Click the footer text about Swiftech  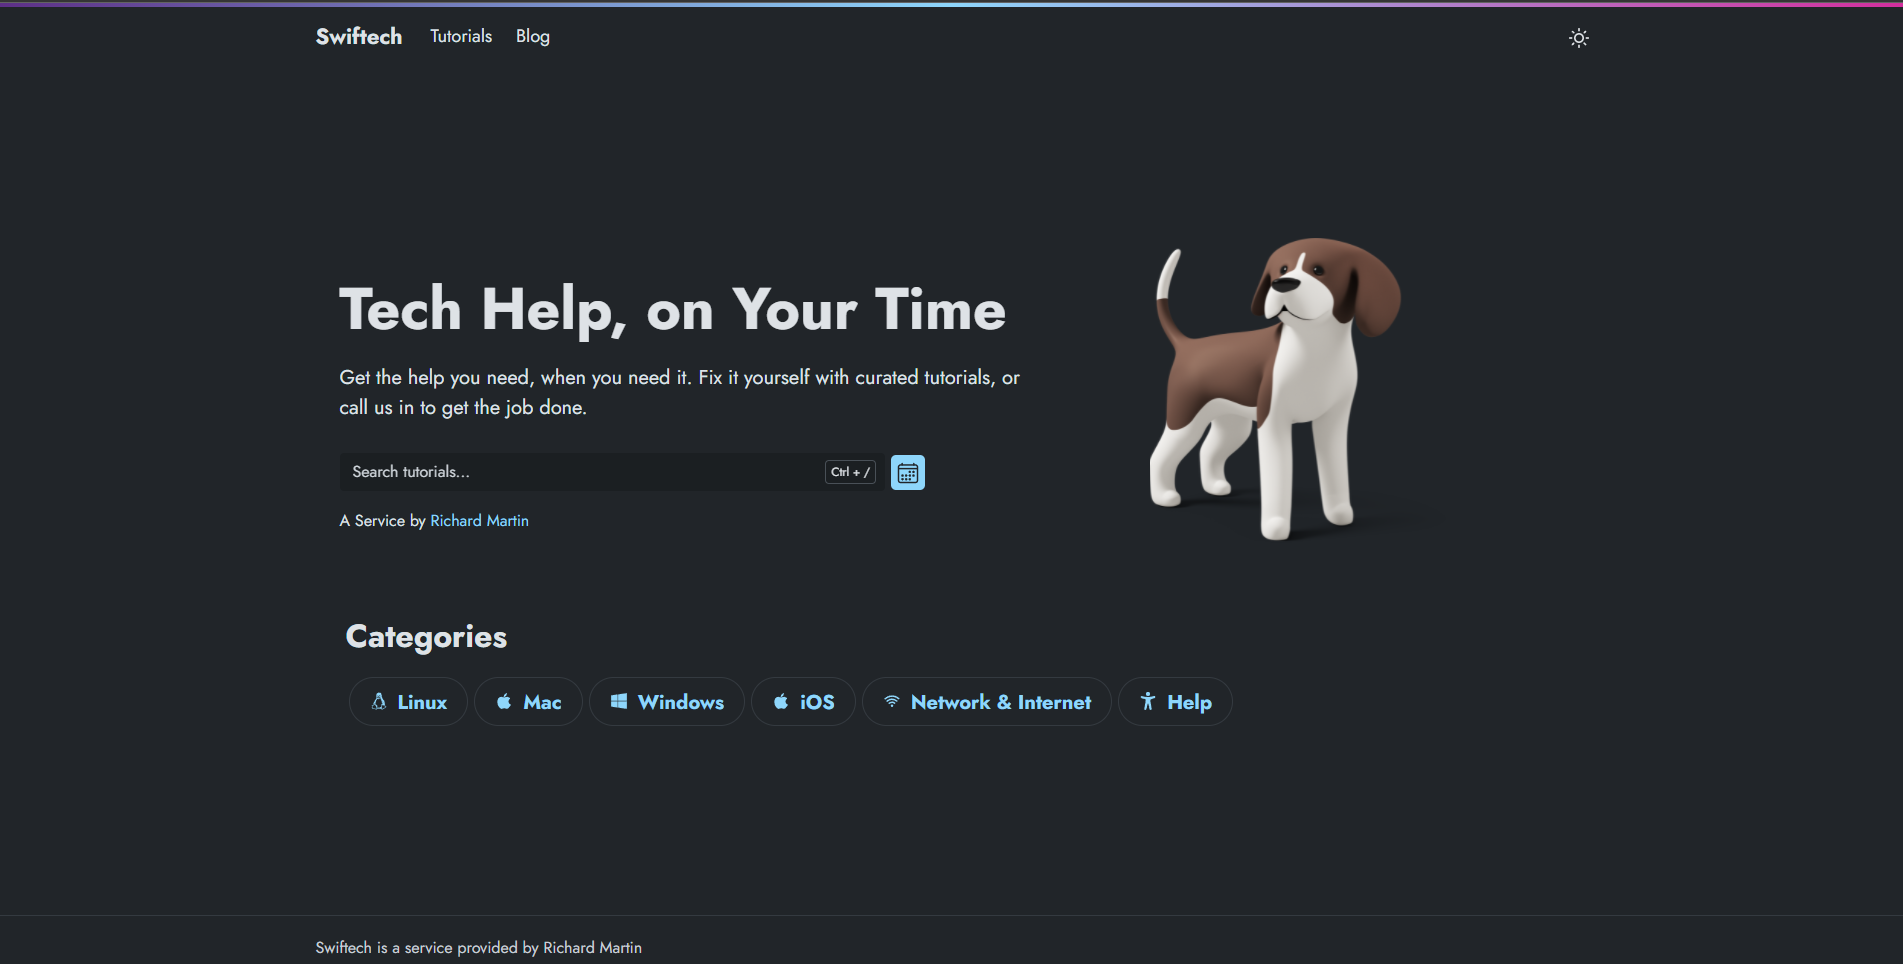pos(478,948)
